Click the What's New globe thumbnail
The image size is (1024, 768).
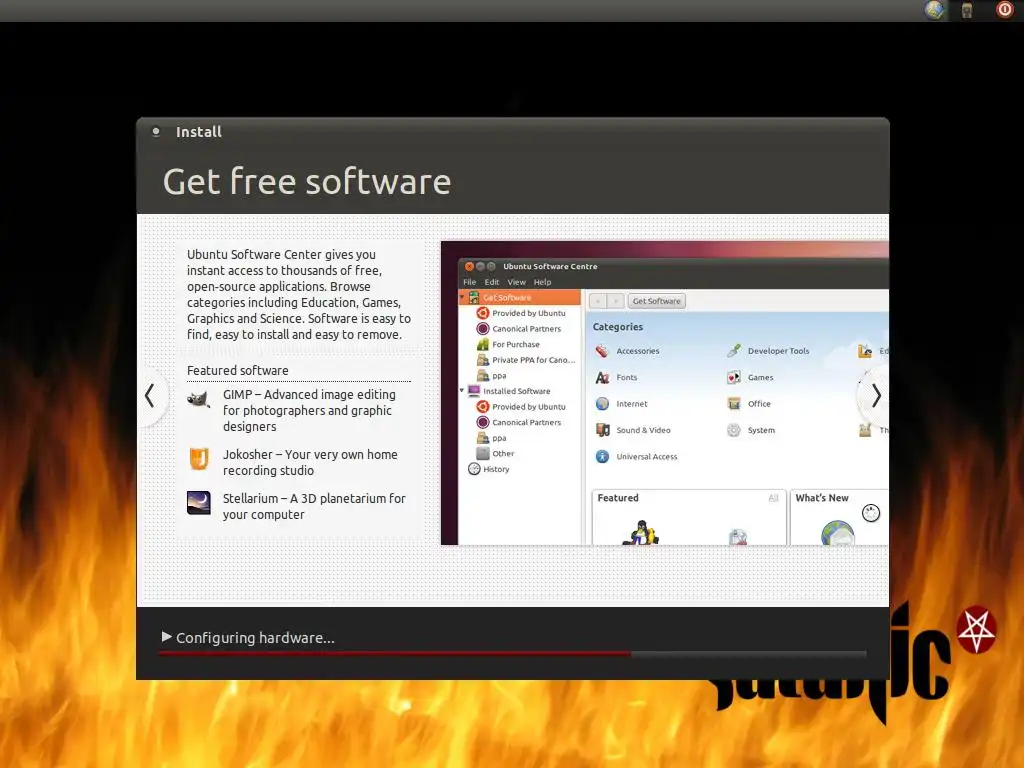(x=837, y=533)
